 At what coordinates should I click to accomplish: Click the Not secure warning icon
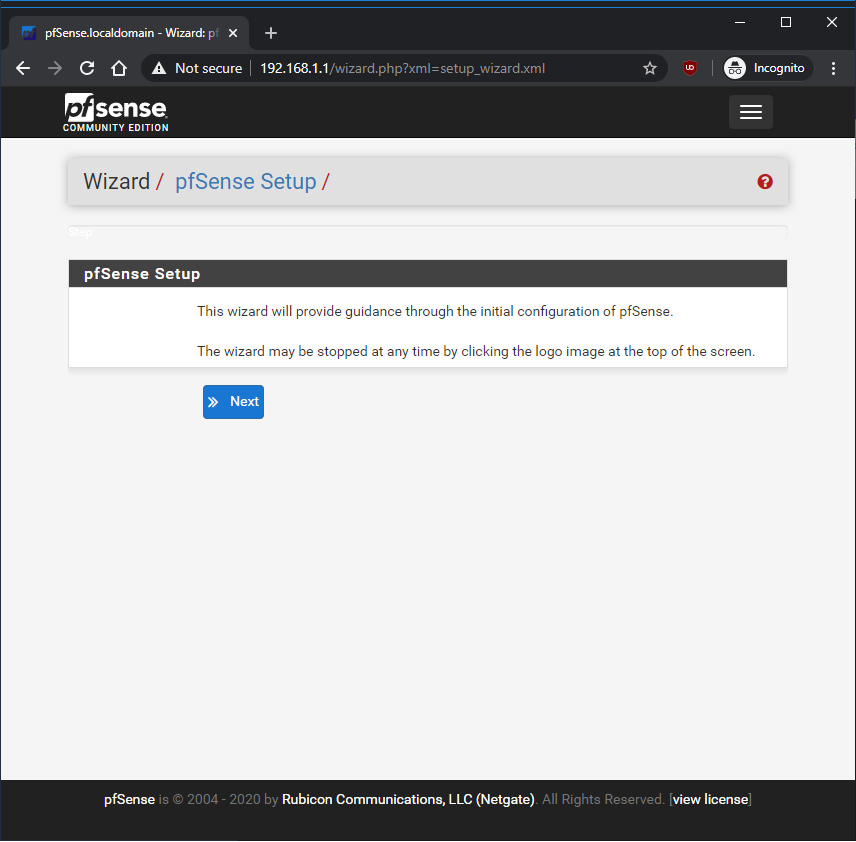(x=159, y=68)
